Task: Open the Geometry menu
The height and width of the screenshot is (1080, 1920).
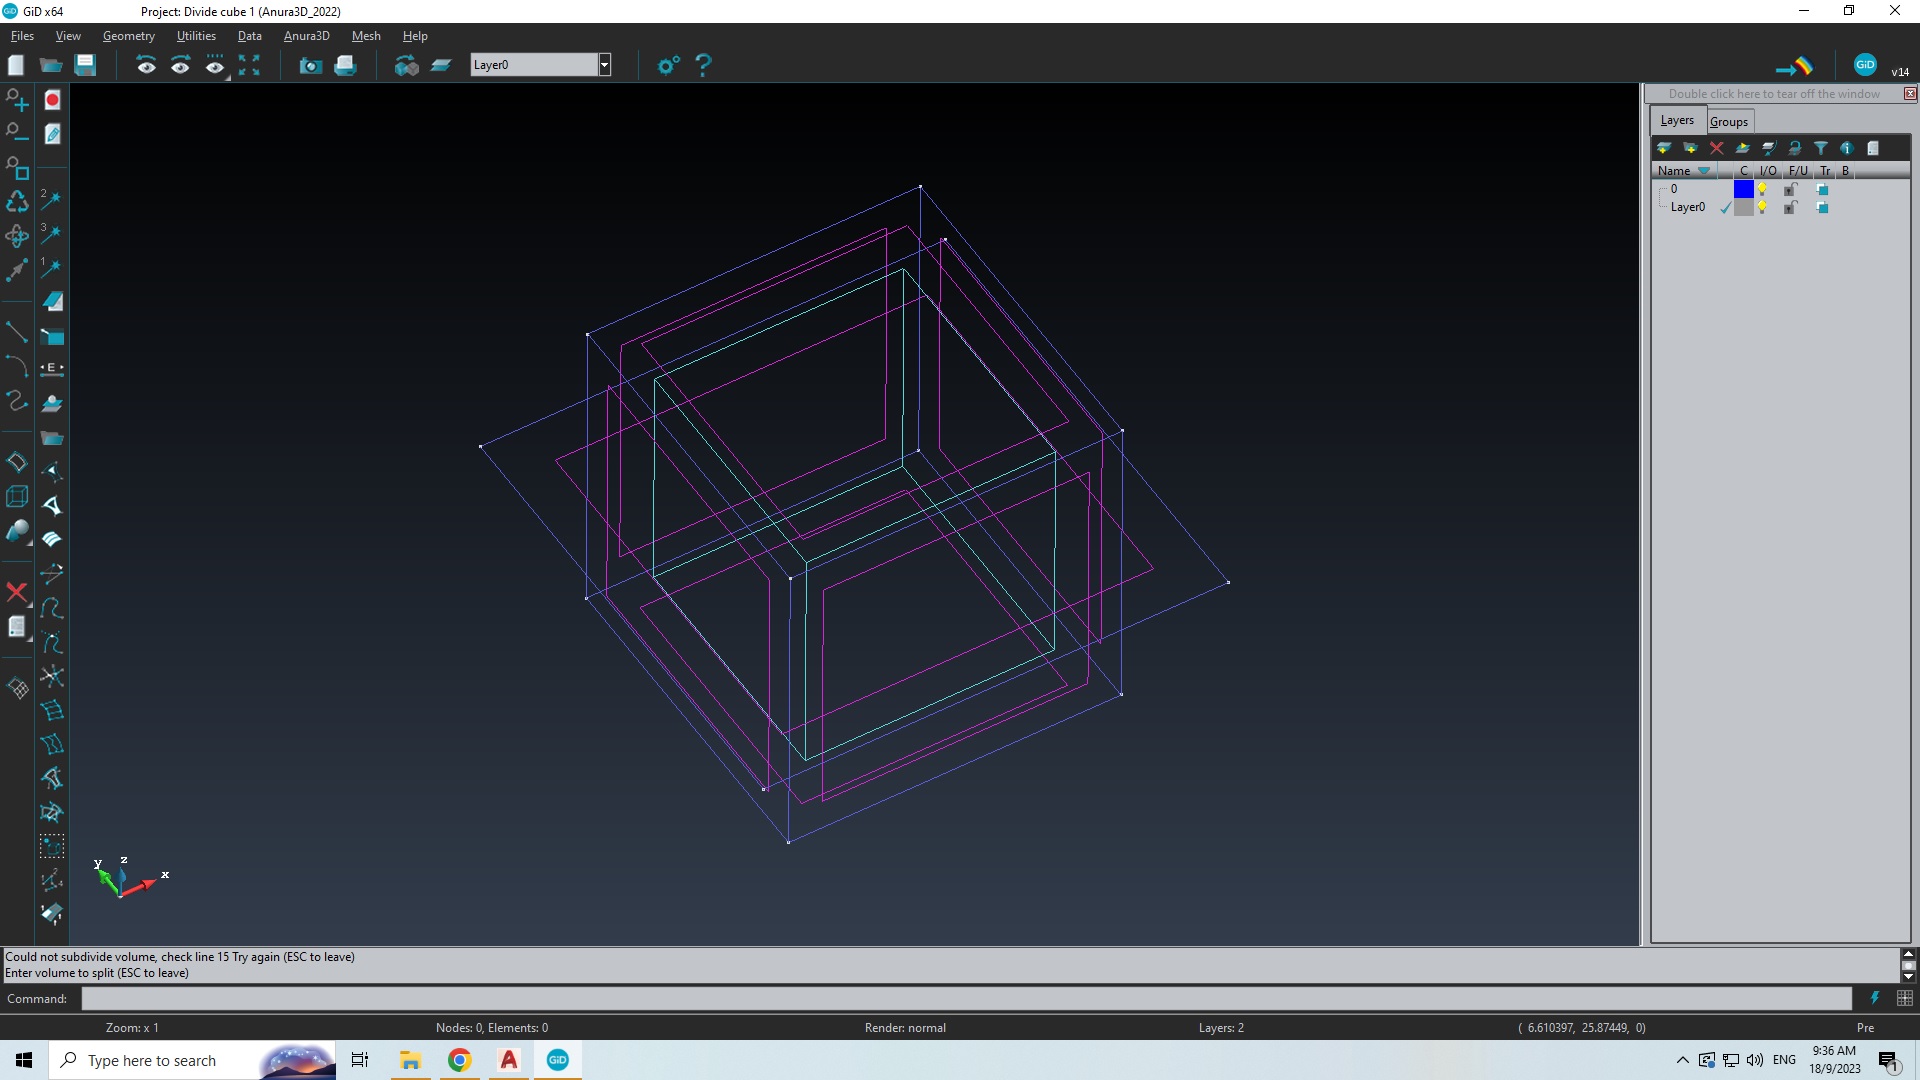Action: click(128, 36)
